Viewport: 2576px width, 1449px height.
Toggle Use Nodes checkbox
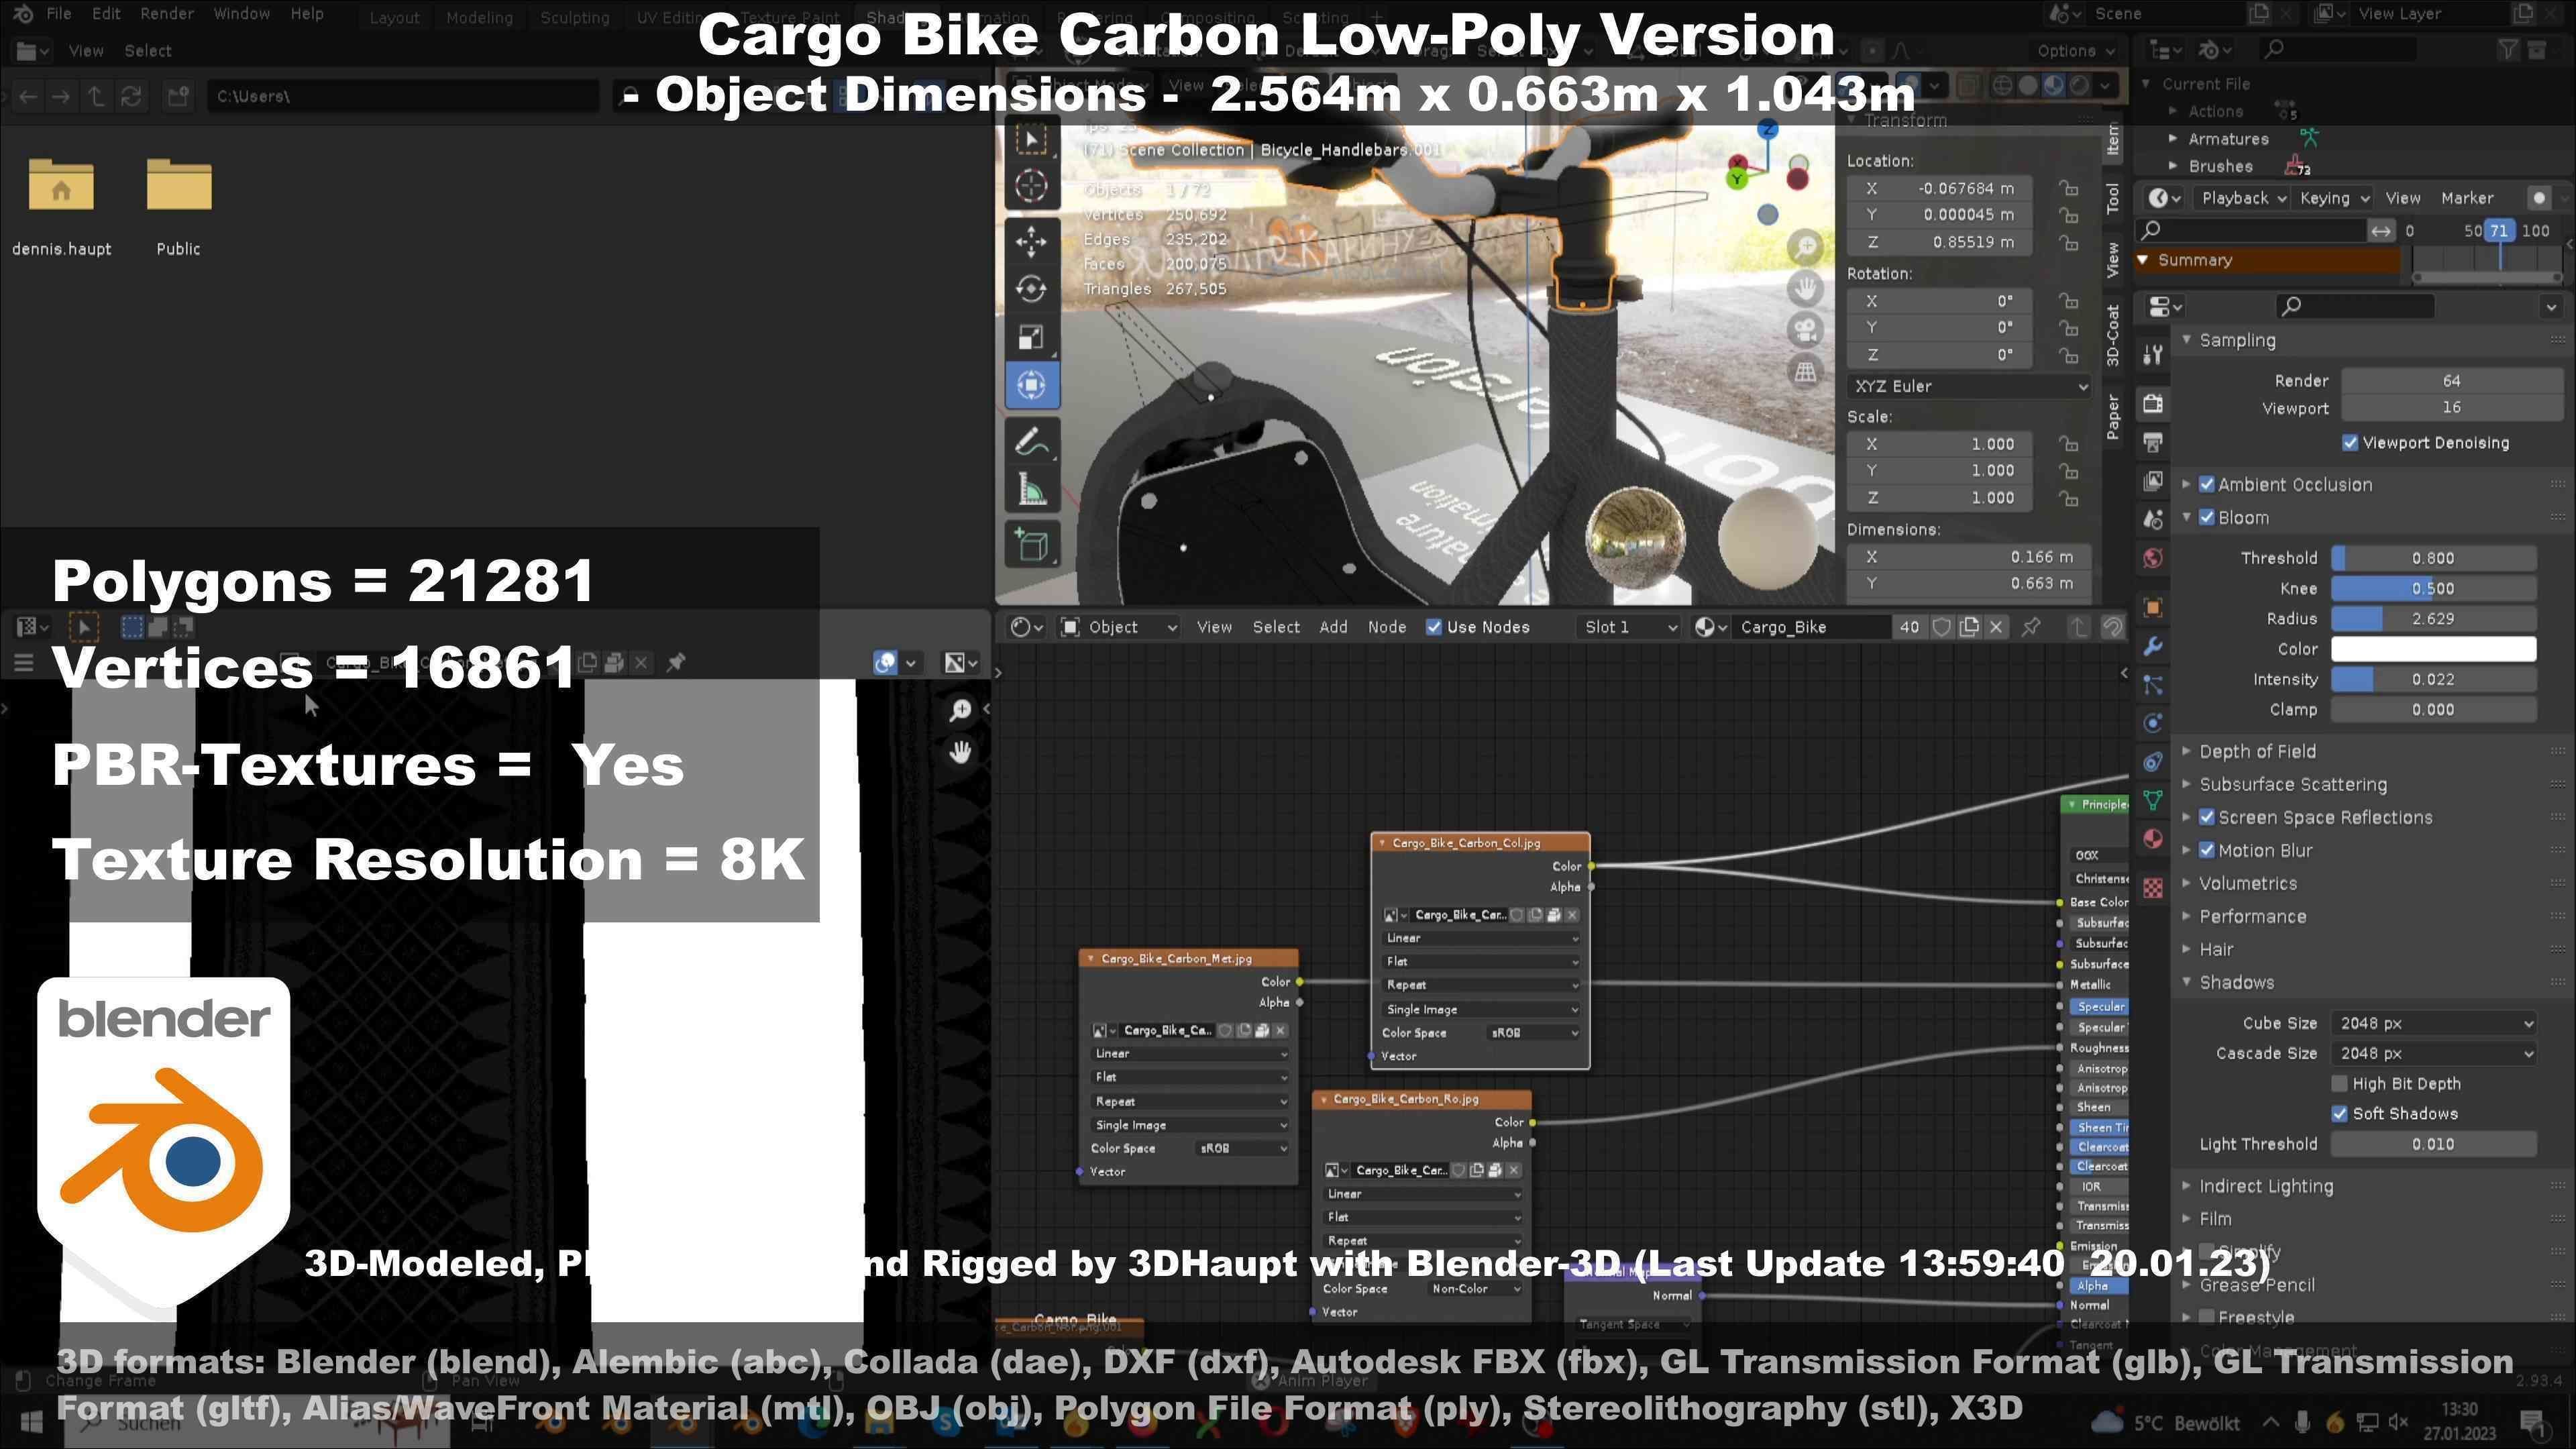[1434, 627]
